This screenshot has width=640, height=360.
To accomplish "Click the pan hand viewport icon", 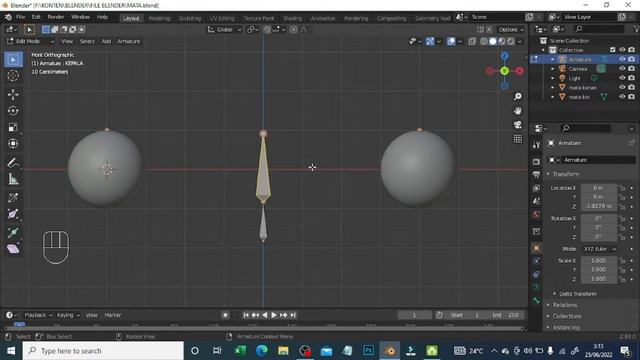I will click(x=518, y=111).
